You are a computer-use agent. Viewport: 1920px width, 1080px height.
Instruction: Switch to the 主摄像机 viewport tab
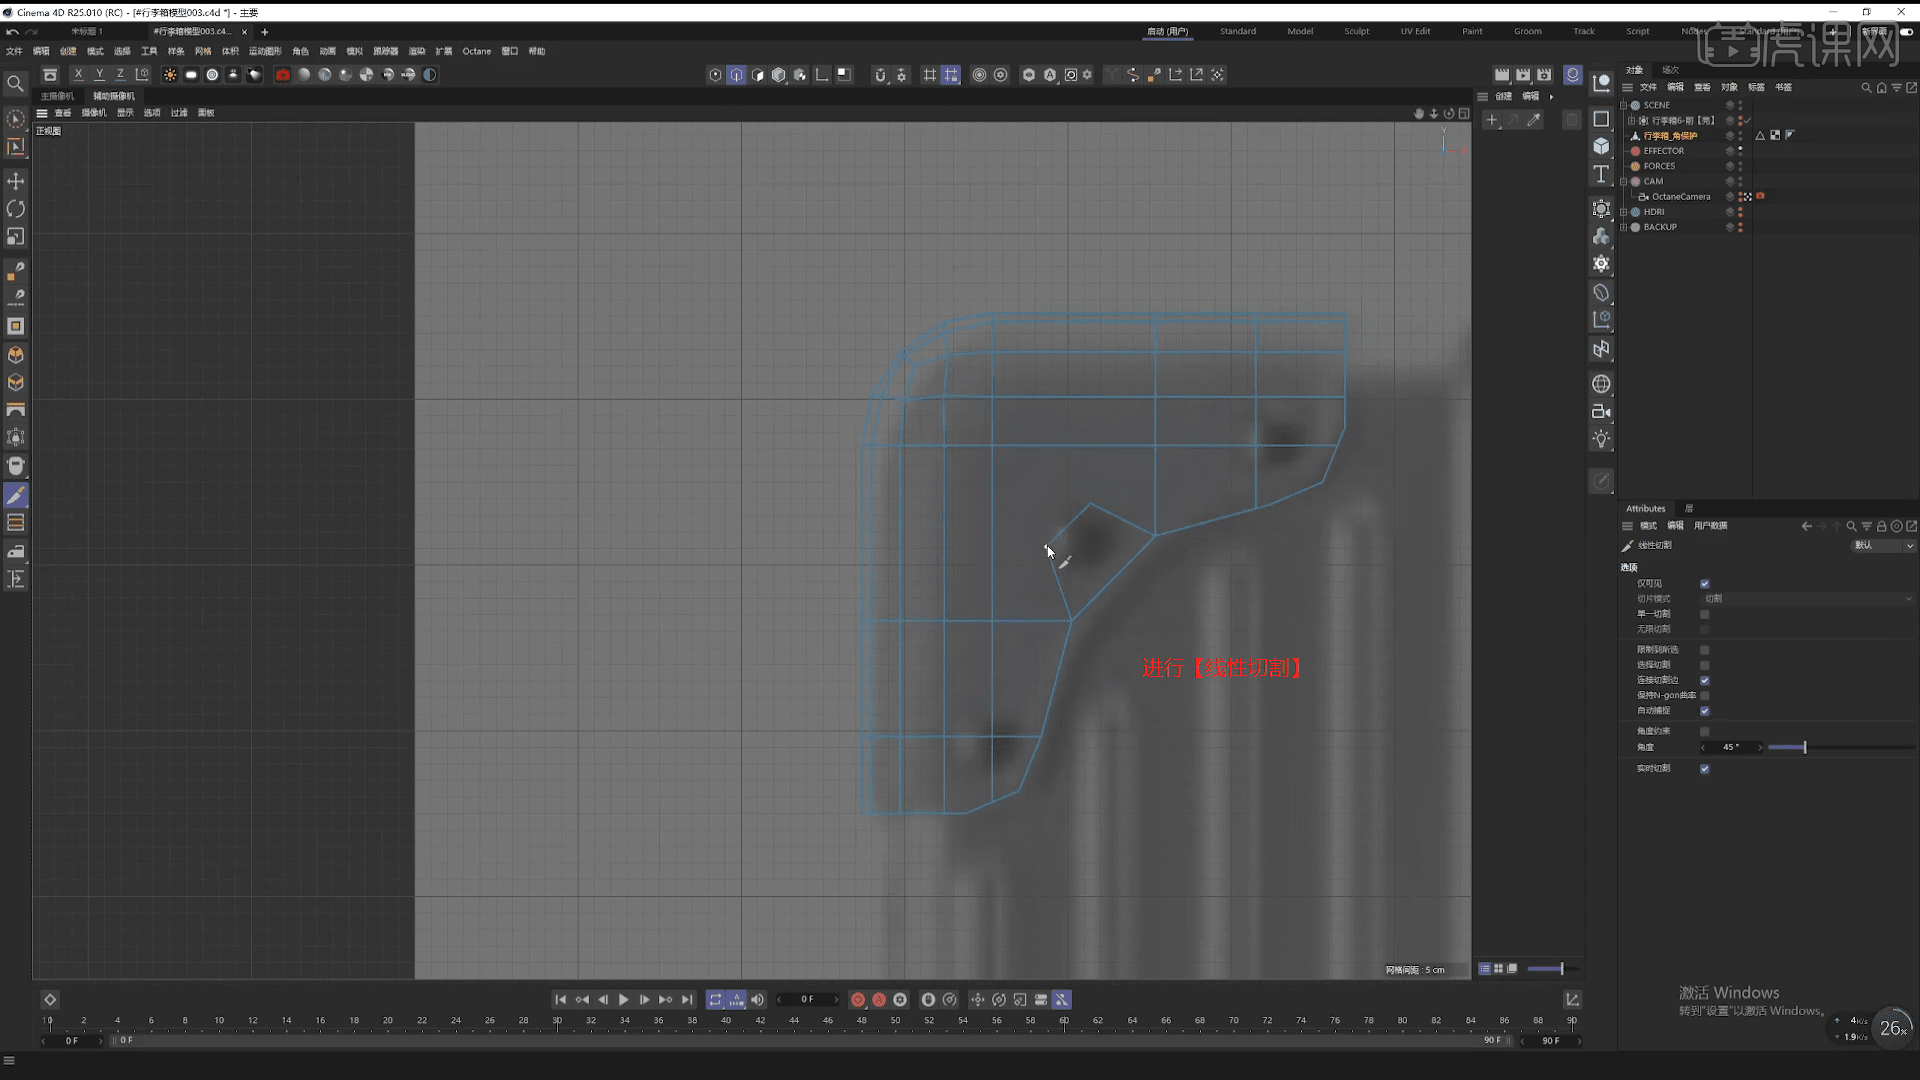coord(57,96)
